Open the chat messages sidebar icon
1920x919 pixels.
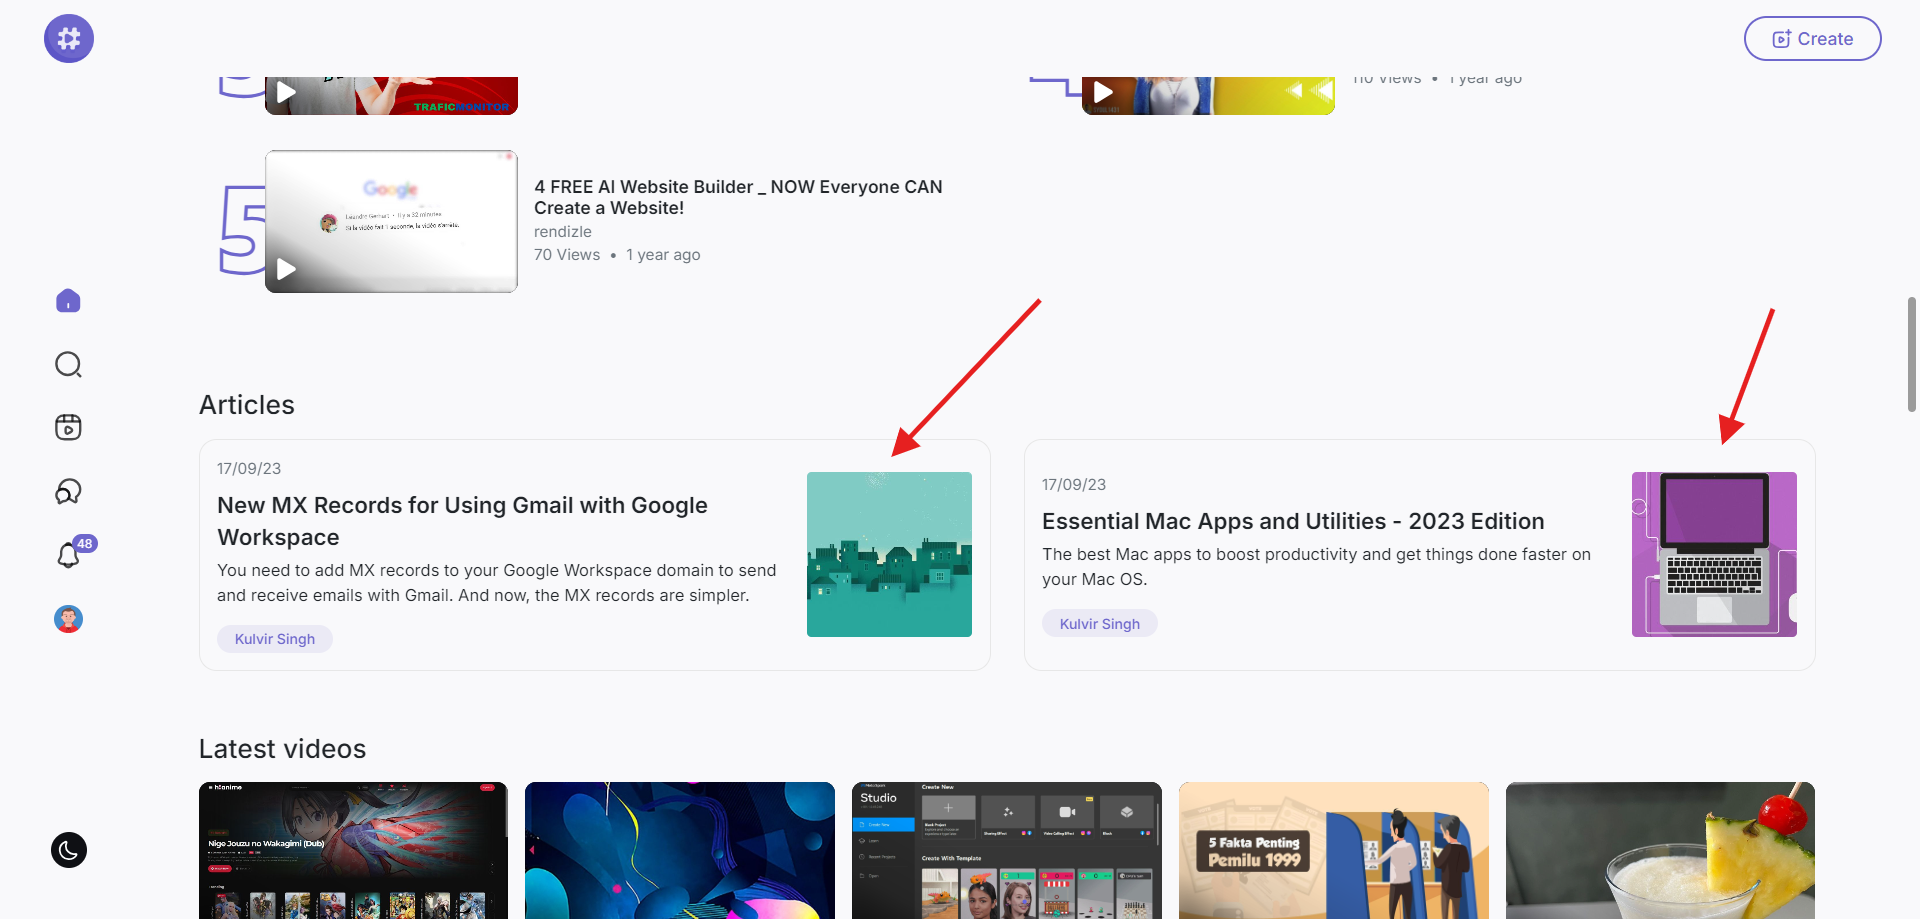coord(68,491)
